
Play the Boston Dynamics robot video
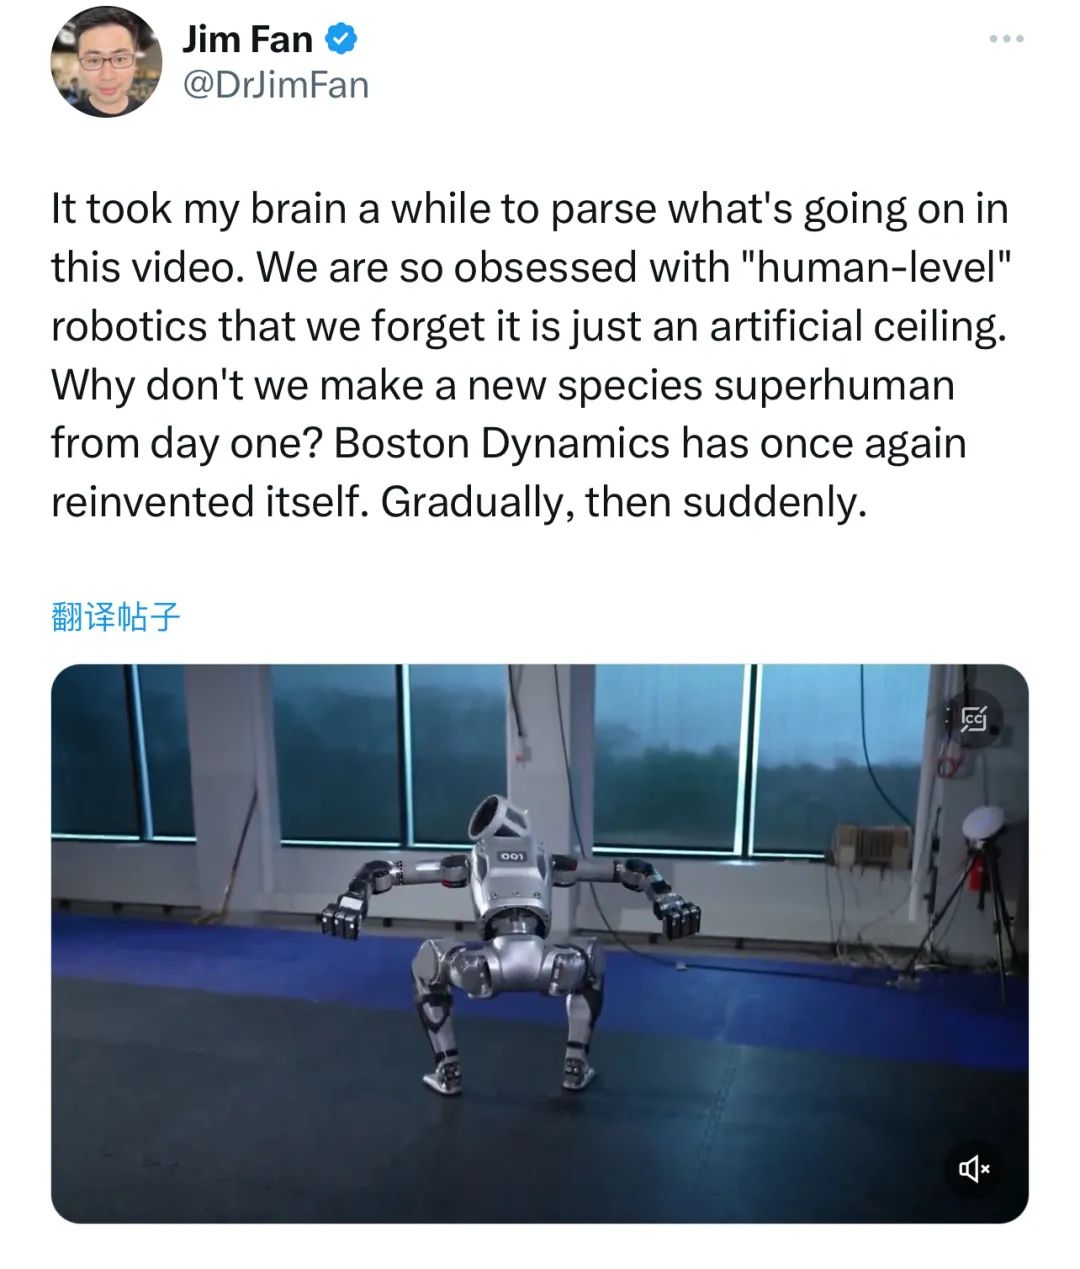(x=539, y=943)
